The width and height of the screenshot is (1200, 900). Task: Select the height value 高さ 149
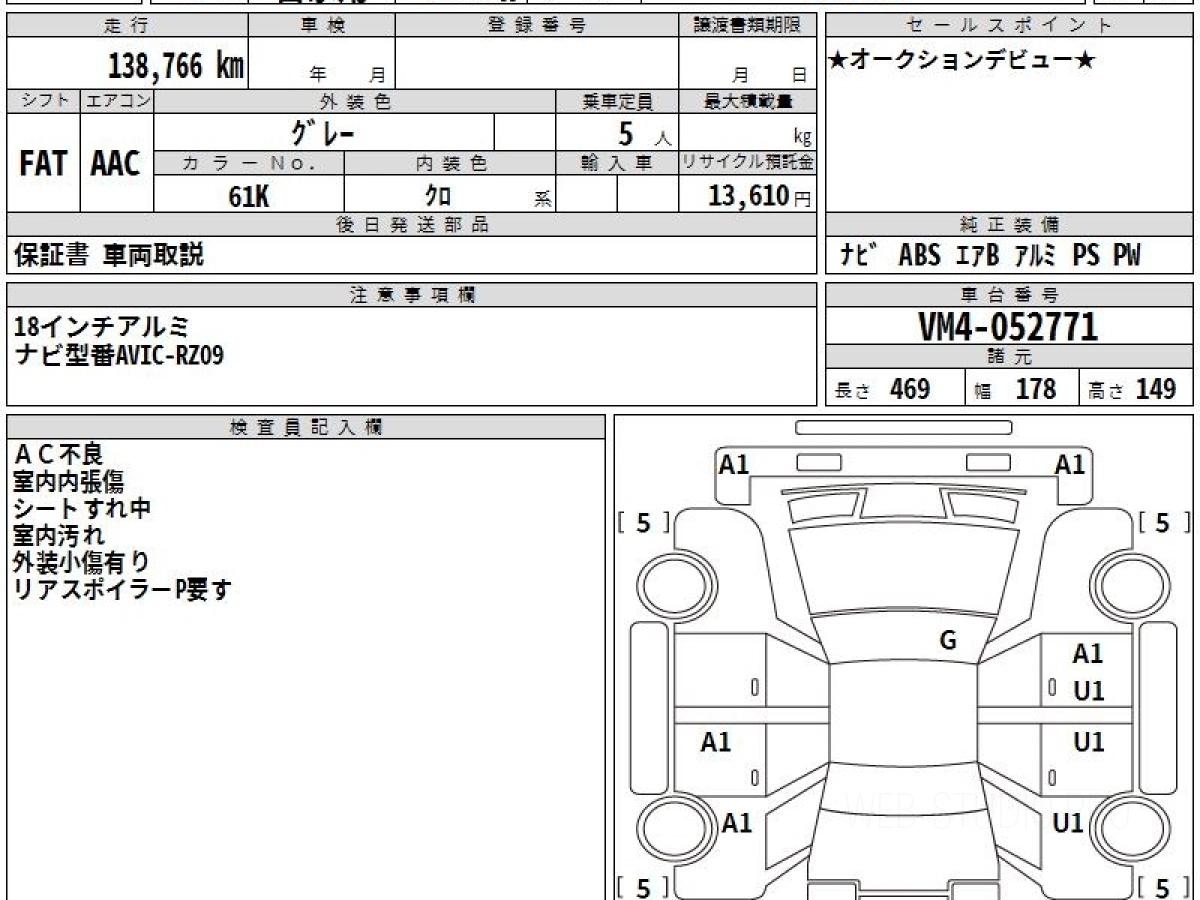(1133, 390)
